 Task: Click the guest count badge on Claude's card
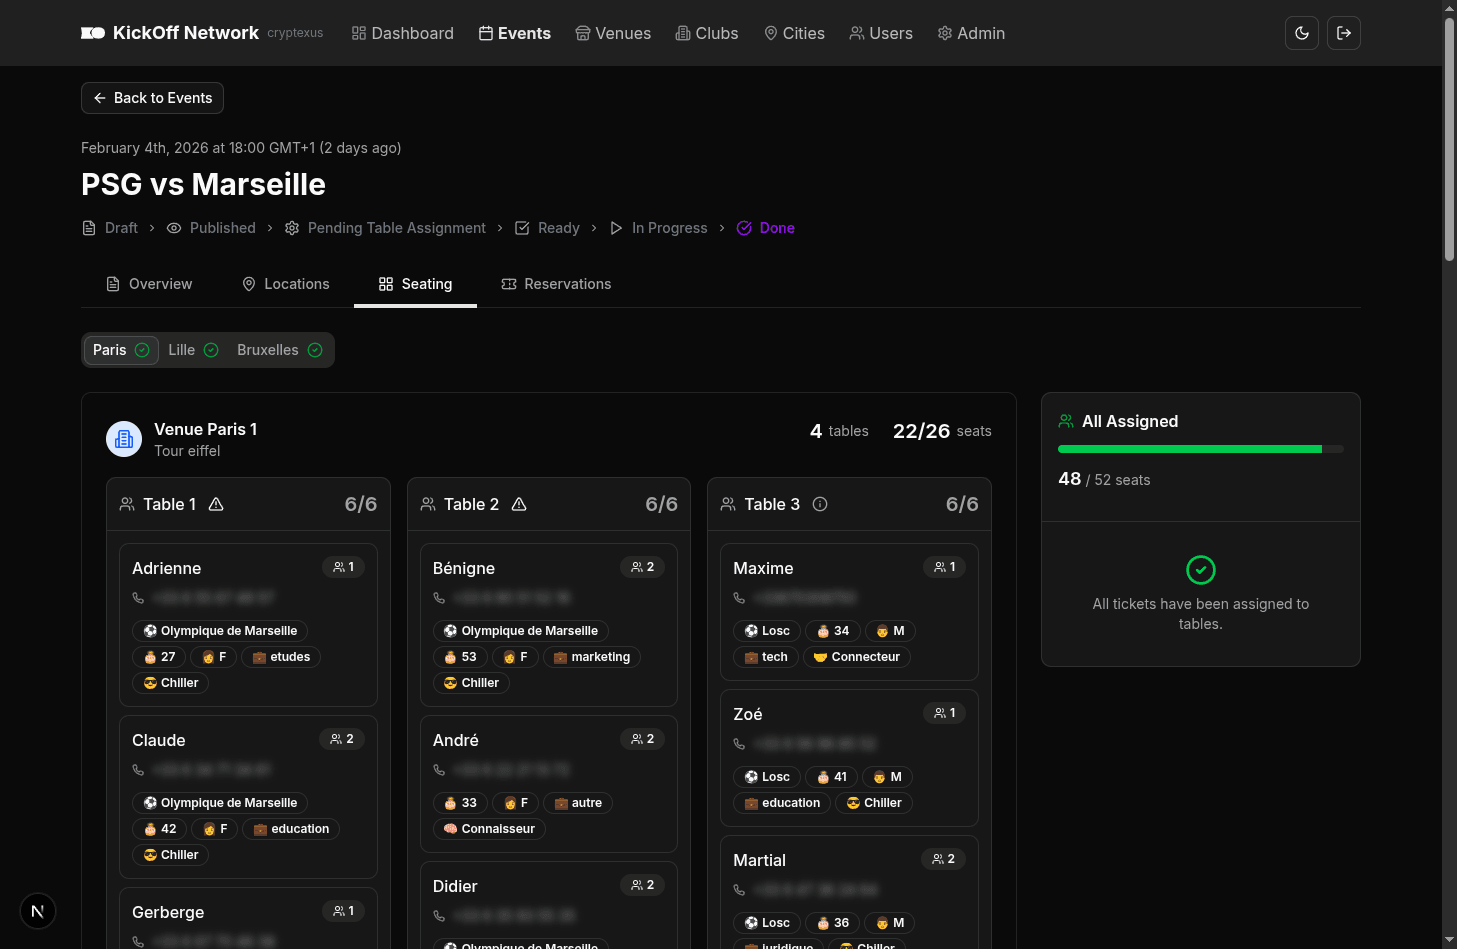(342, 739)
